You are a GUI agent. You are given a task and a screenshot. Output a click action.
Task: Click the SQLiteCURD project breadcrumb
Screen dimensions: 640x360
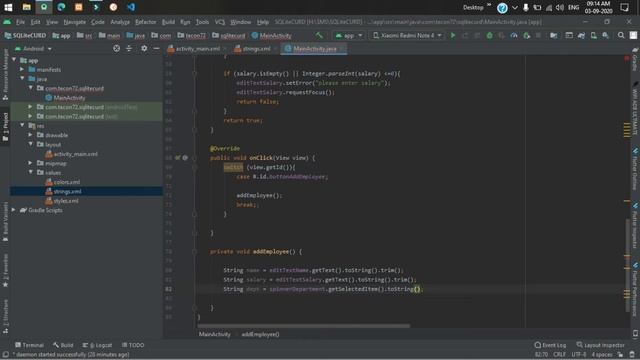coord(25,36)
